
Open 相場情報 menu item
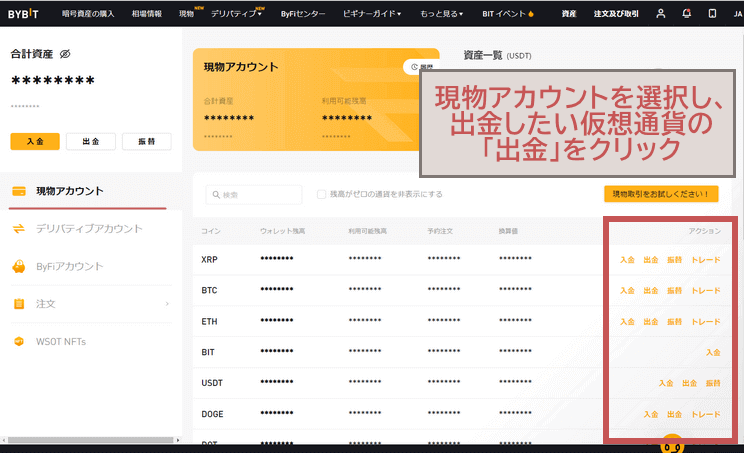click(x=147, y=14)
